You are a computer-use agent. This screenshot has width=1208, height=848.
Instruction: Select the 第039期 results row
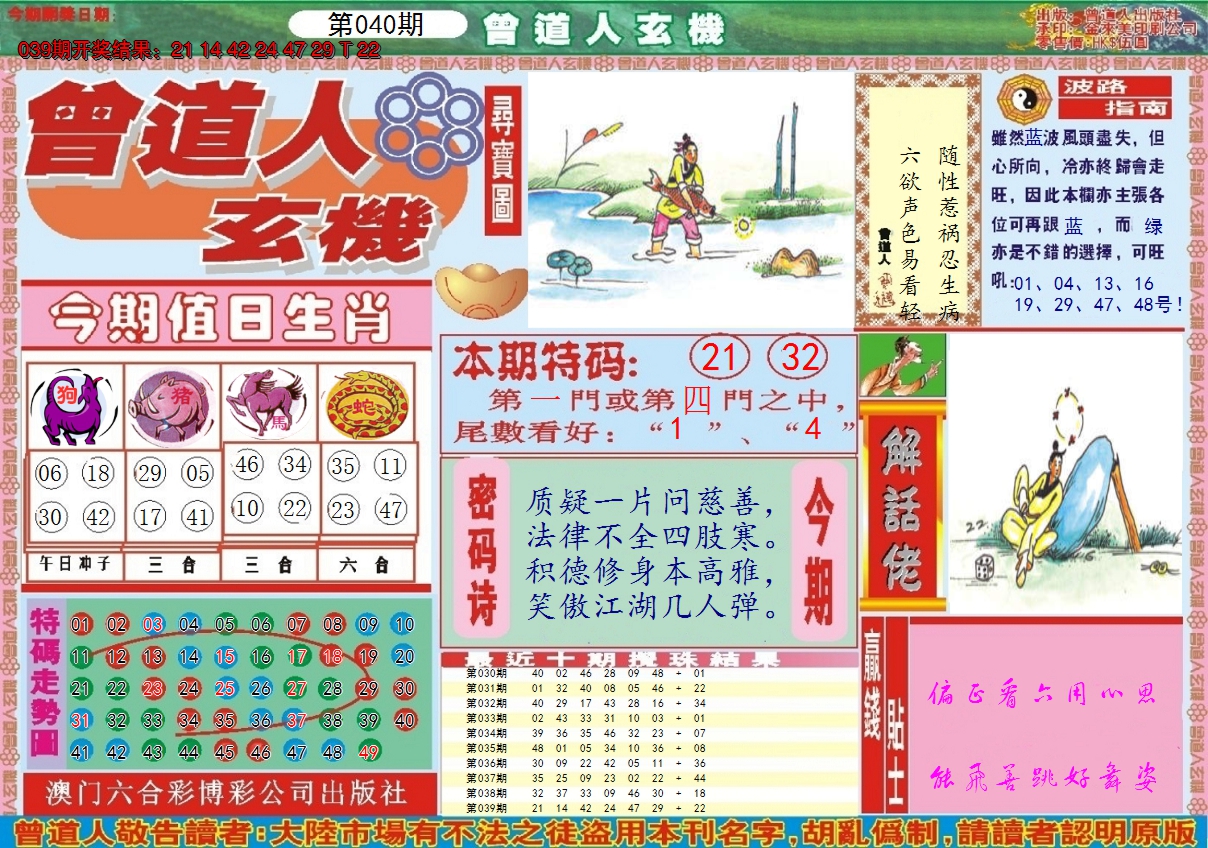click(x=650, y=807)
